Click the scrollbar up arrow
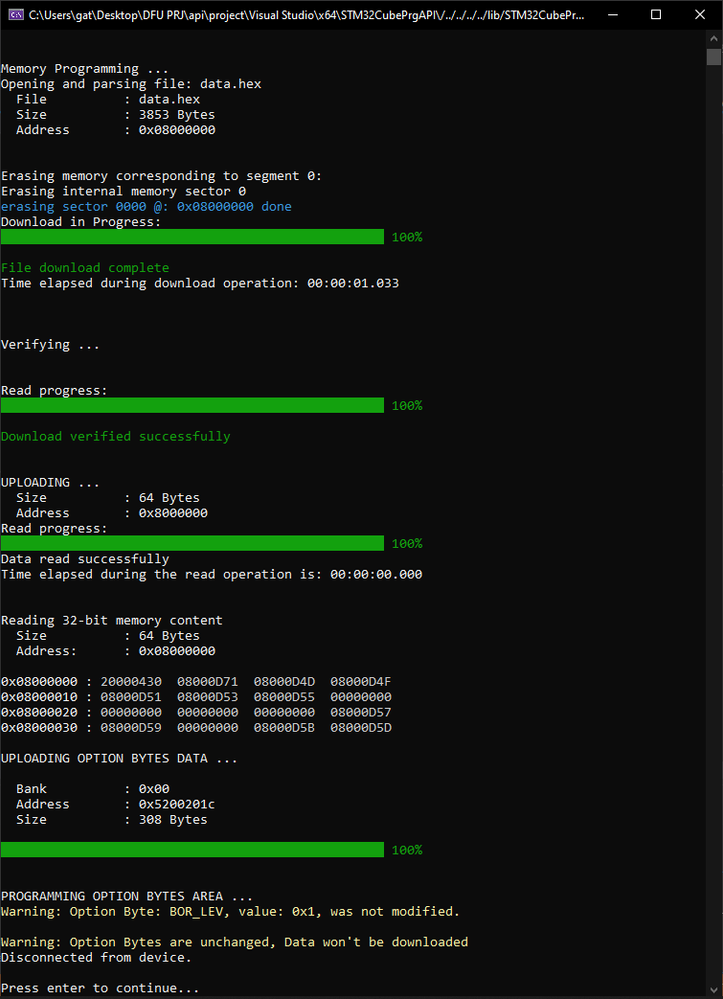 click(714, 38)
